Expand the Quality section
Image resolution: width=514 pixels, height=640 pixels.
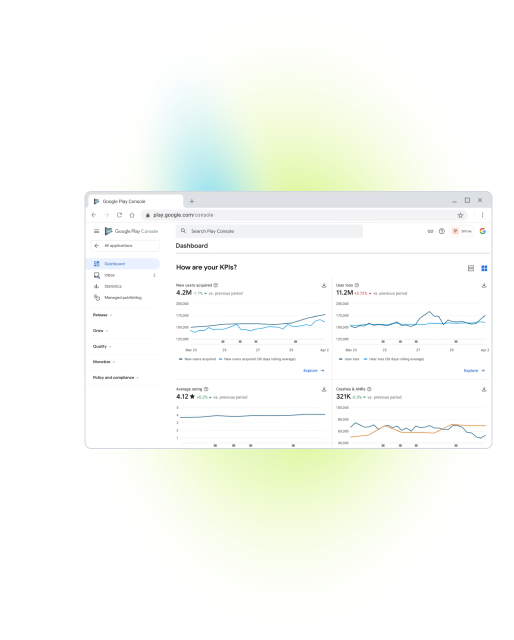coord(102,347)
